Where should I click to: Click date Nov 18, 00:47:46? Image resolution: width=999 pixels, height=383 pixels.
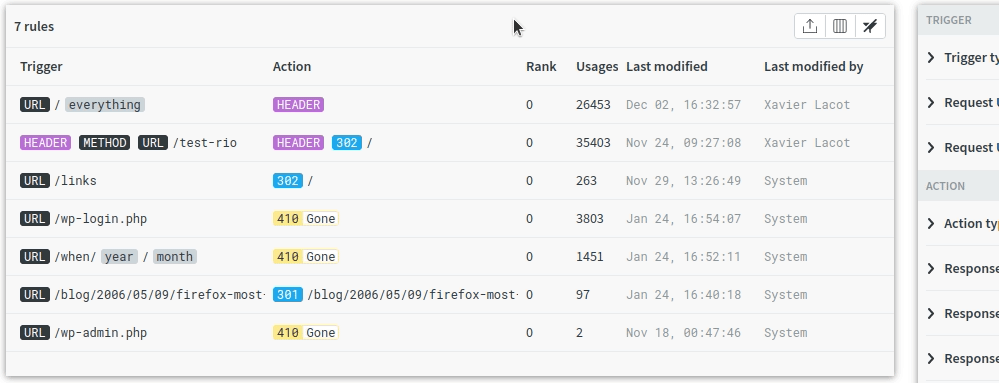(684, 333)
